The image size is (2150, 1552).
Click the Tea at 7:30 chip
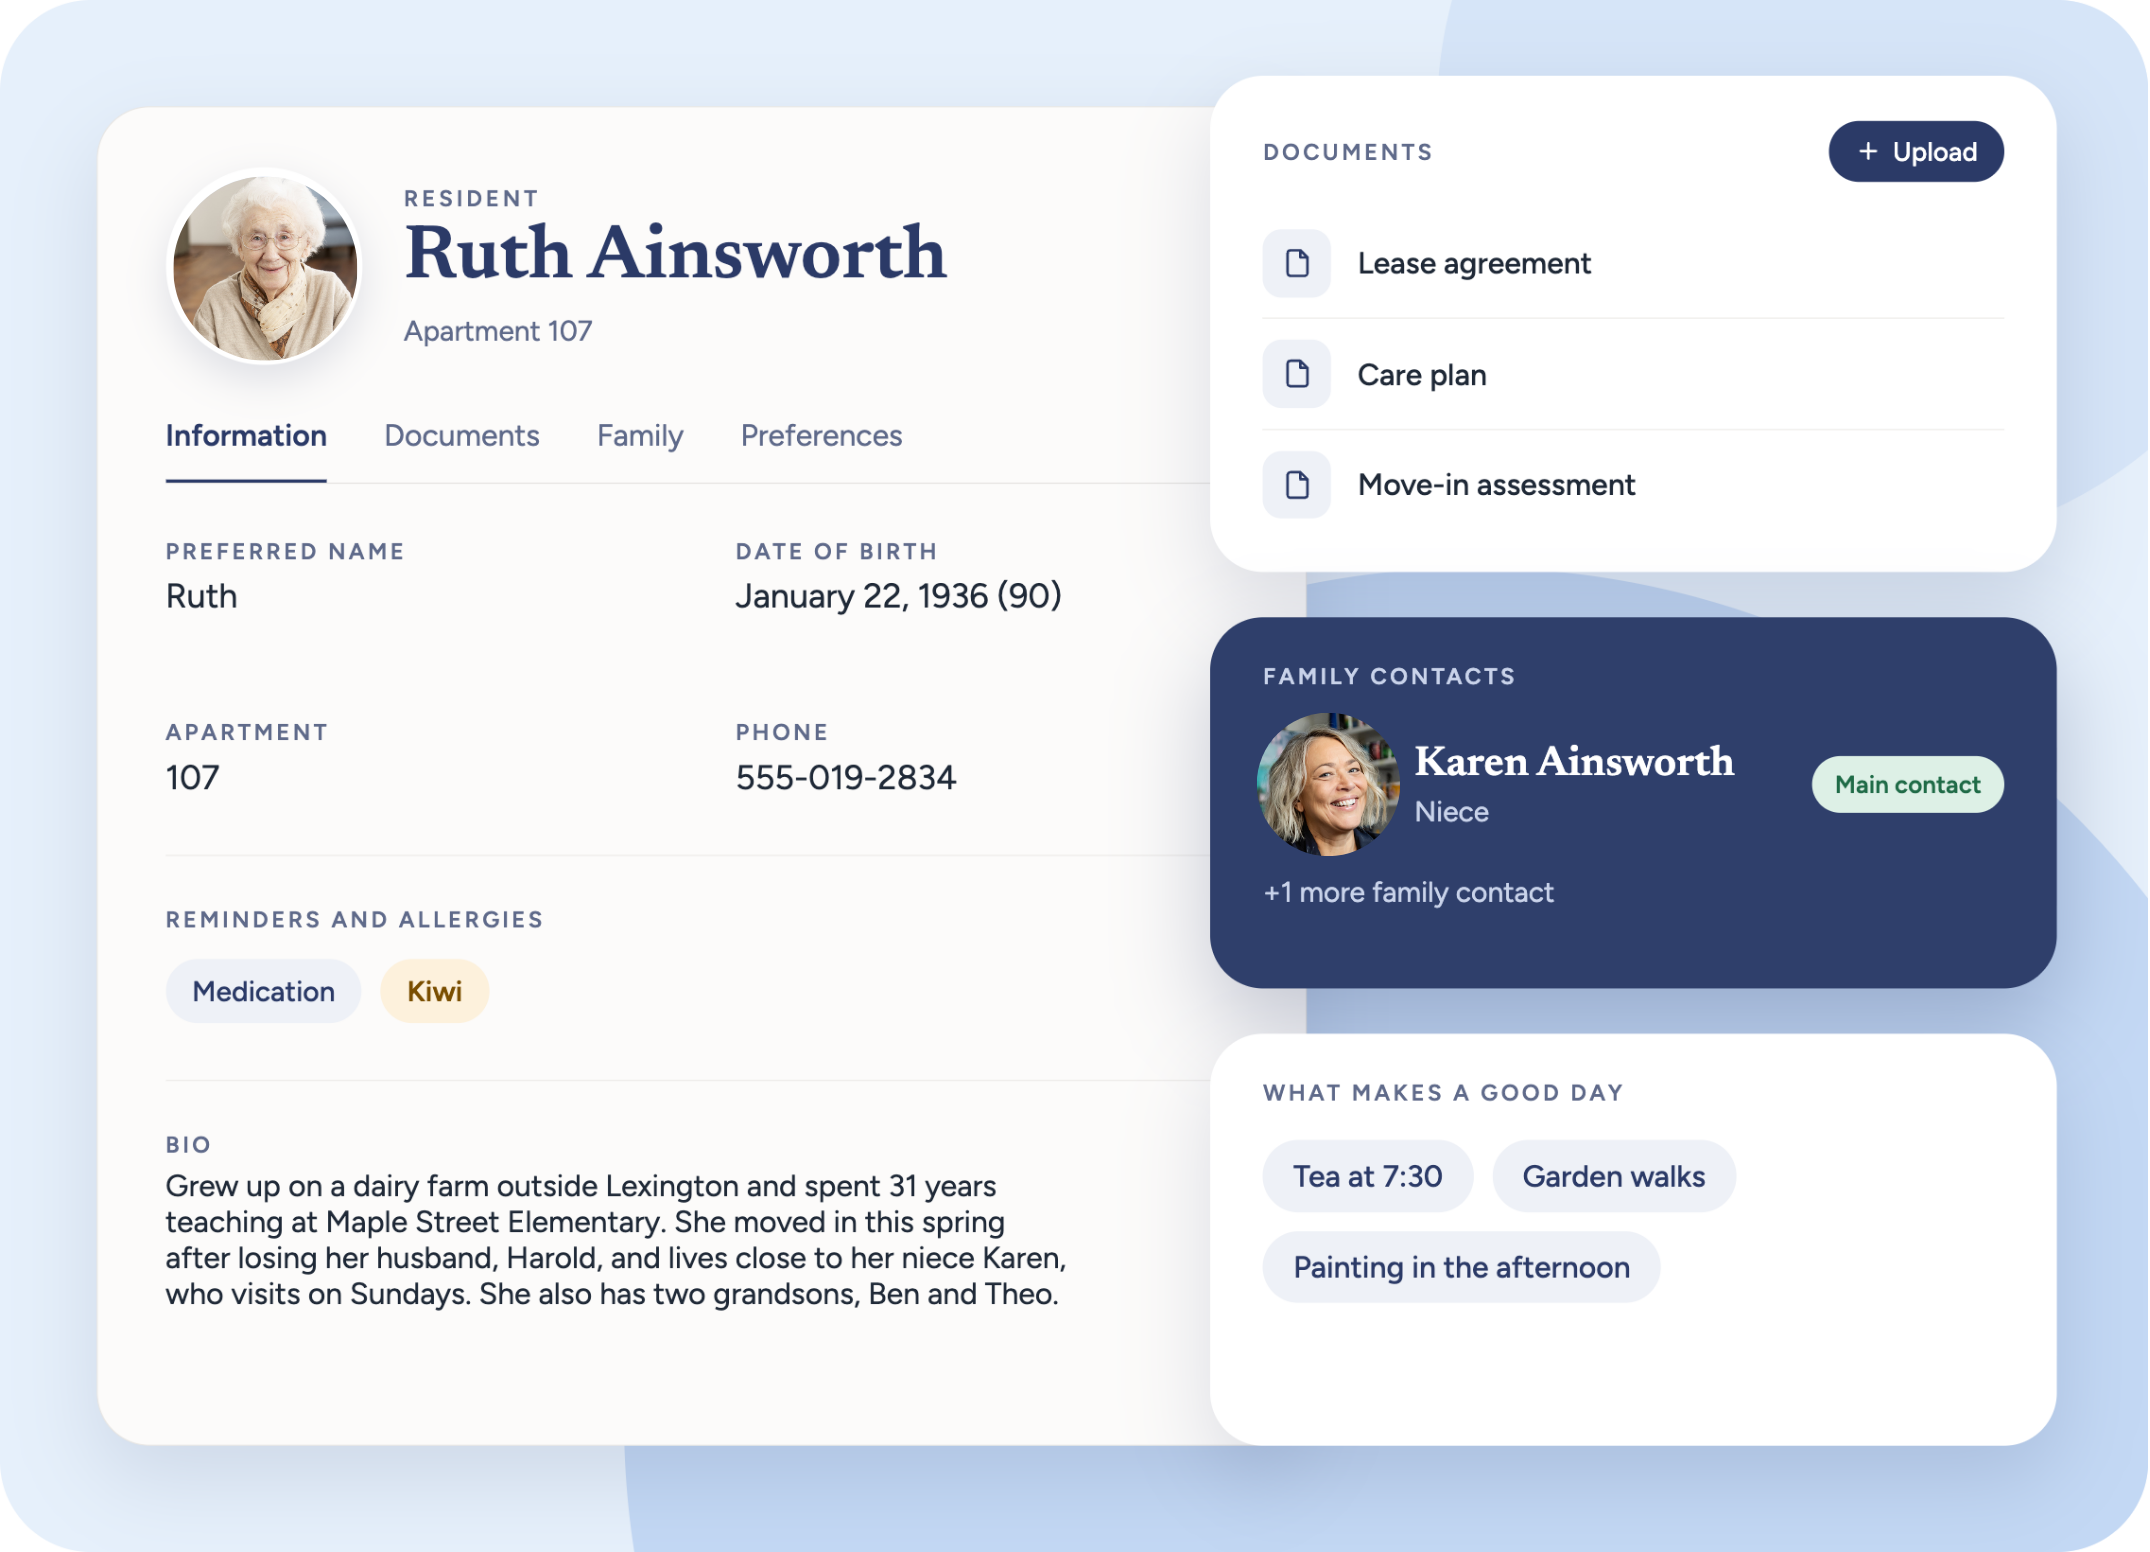1368,1177
